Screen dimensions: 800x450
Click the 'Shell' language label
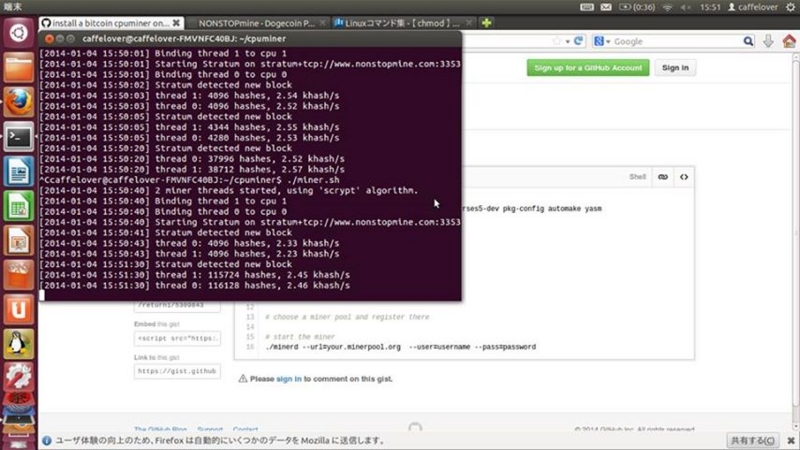(637, 177)
